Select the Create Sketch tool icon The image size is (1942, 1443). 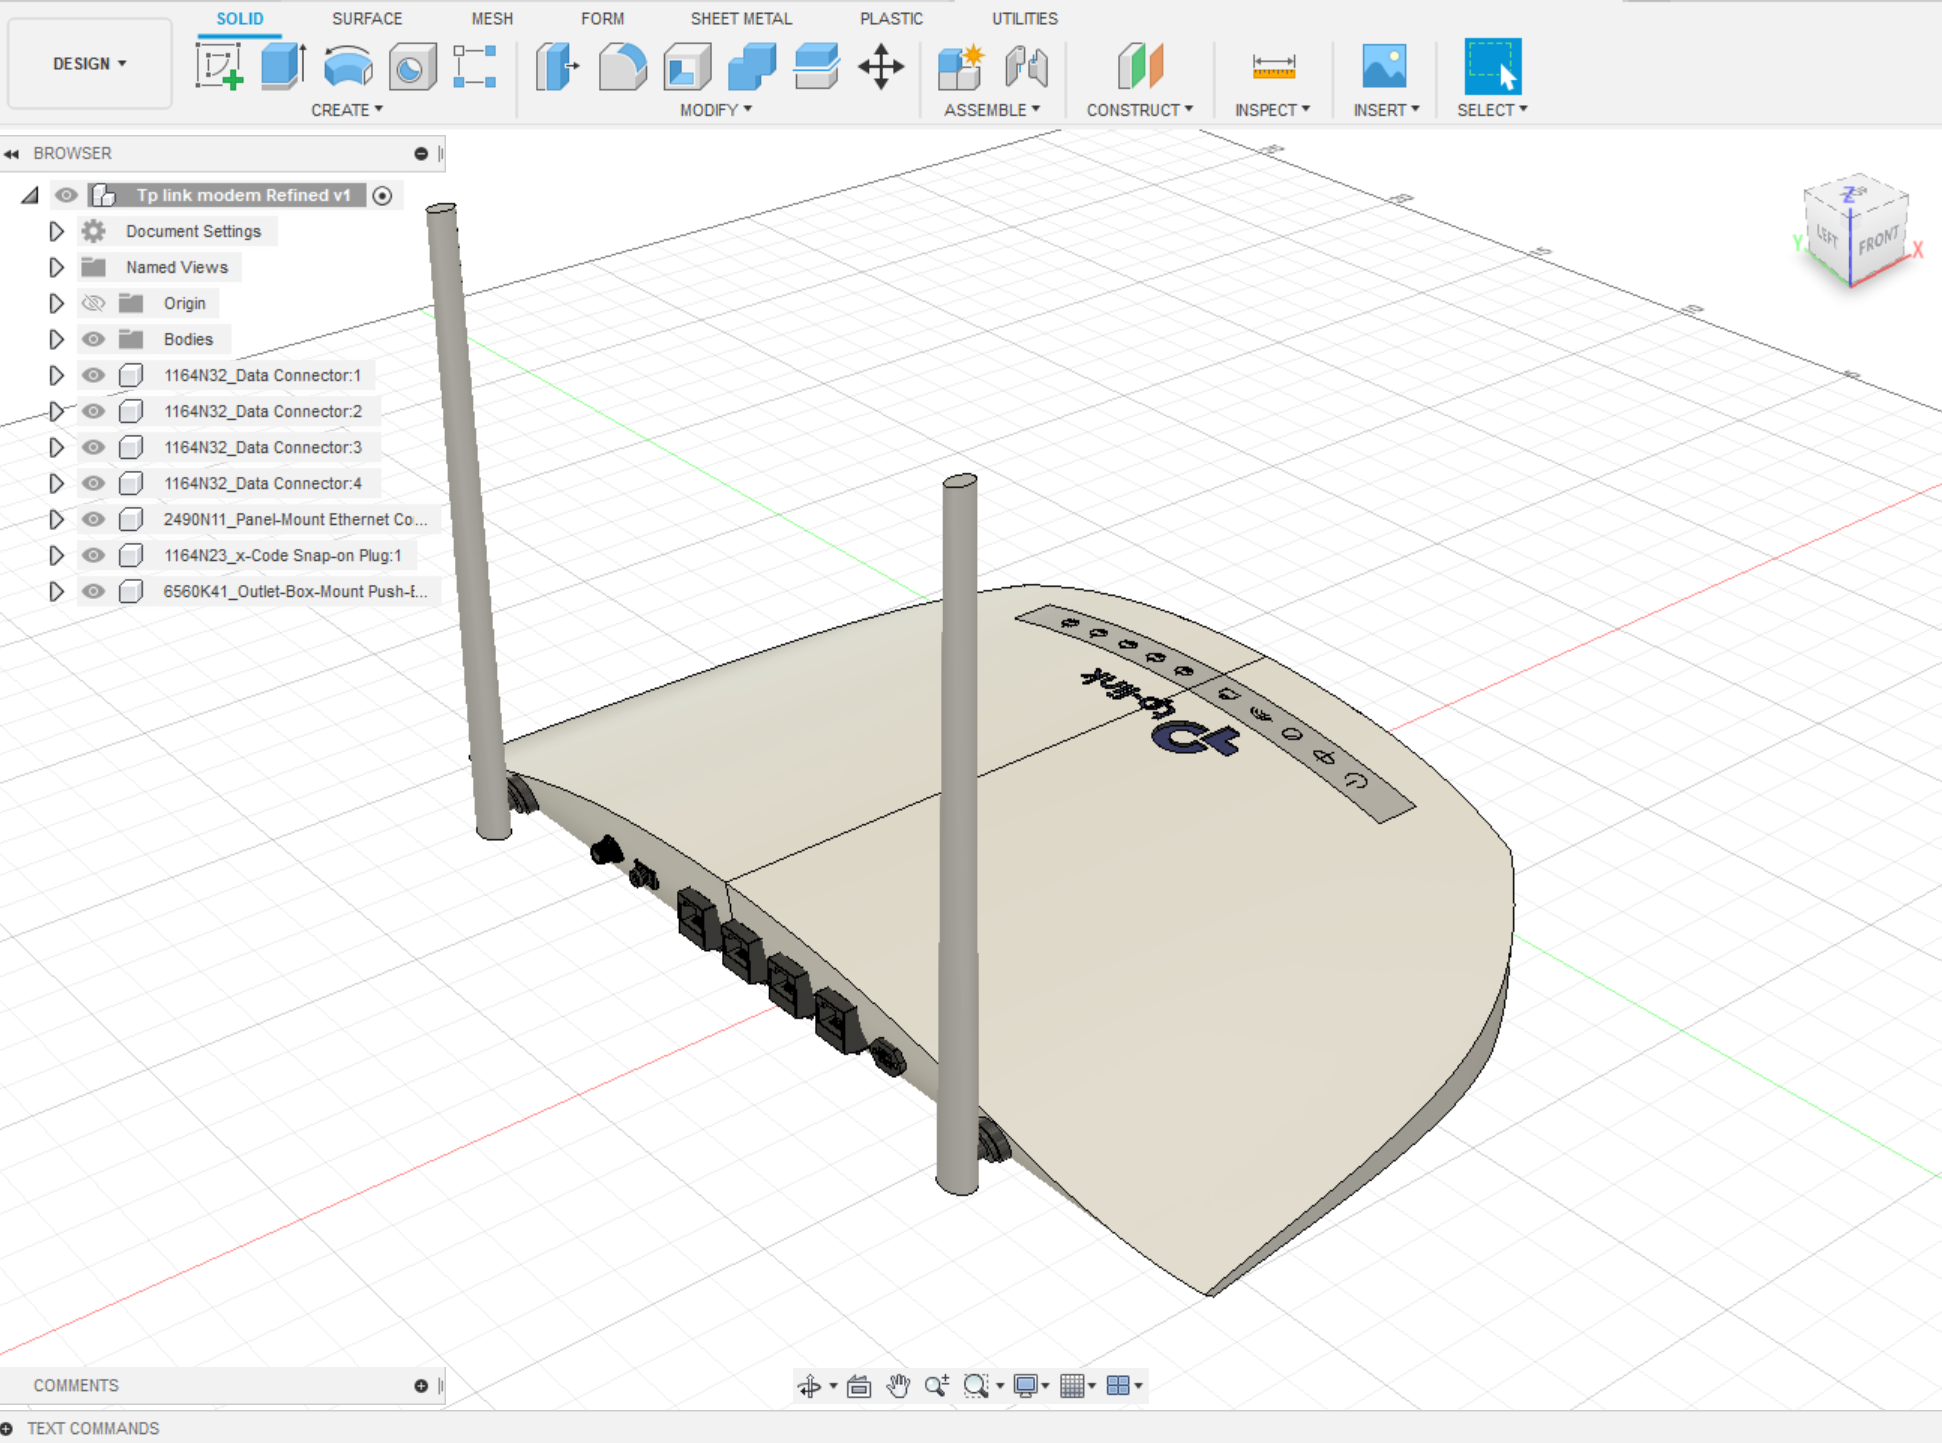(219, 67)
